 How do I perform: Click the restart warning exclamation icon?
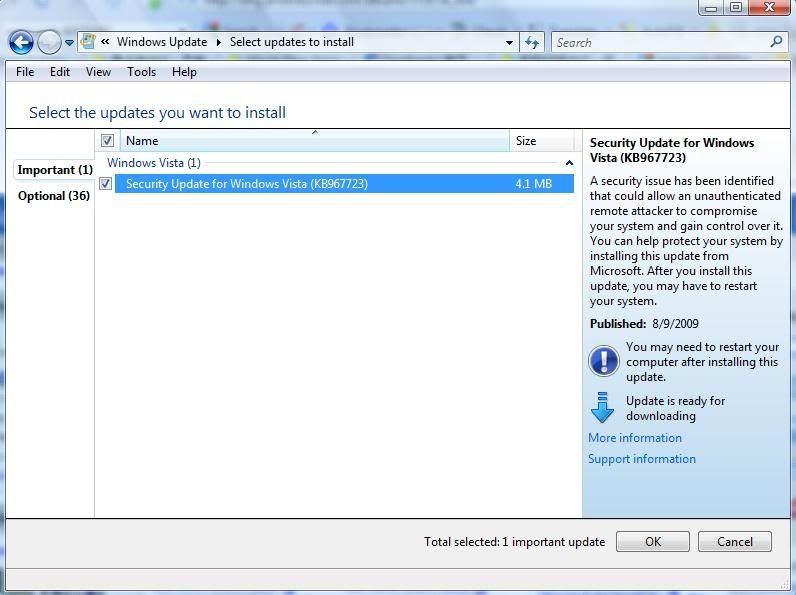coord(604,361)
